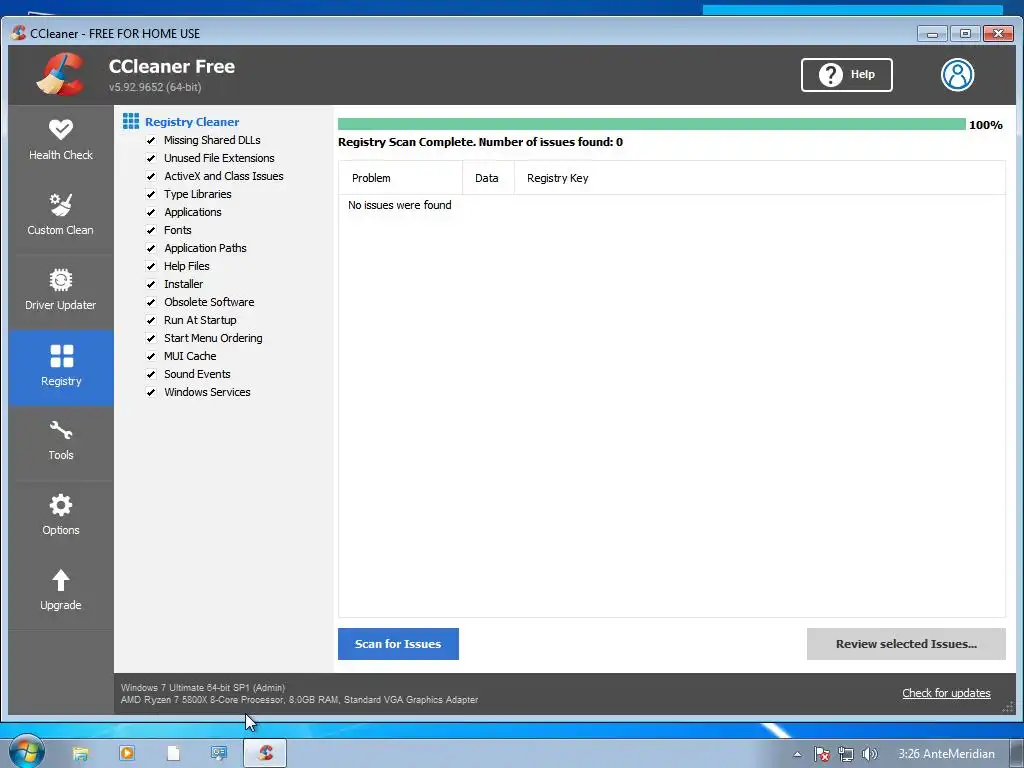The height and width of the screenshot is (768, 1024).
Task: Toggle the Fonts checkbox
Action: click(151, 230)
